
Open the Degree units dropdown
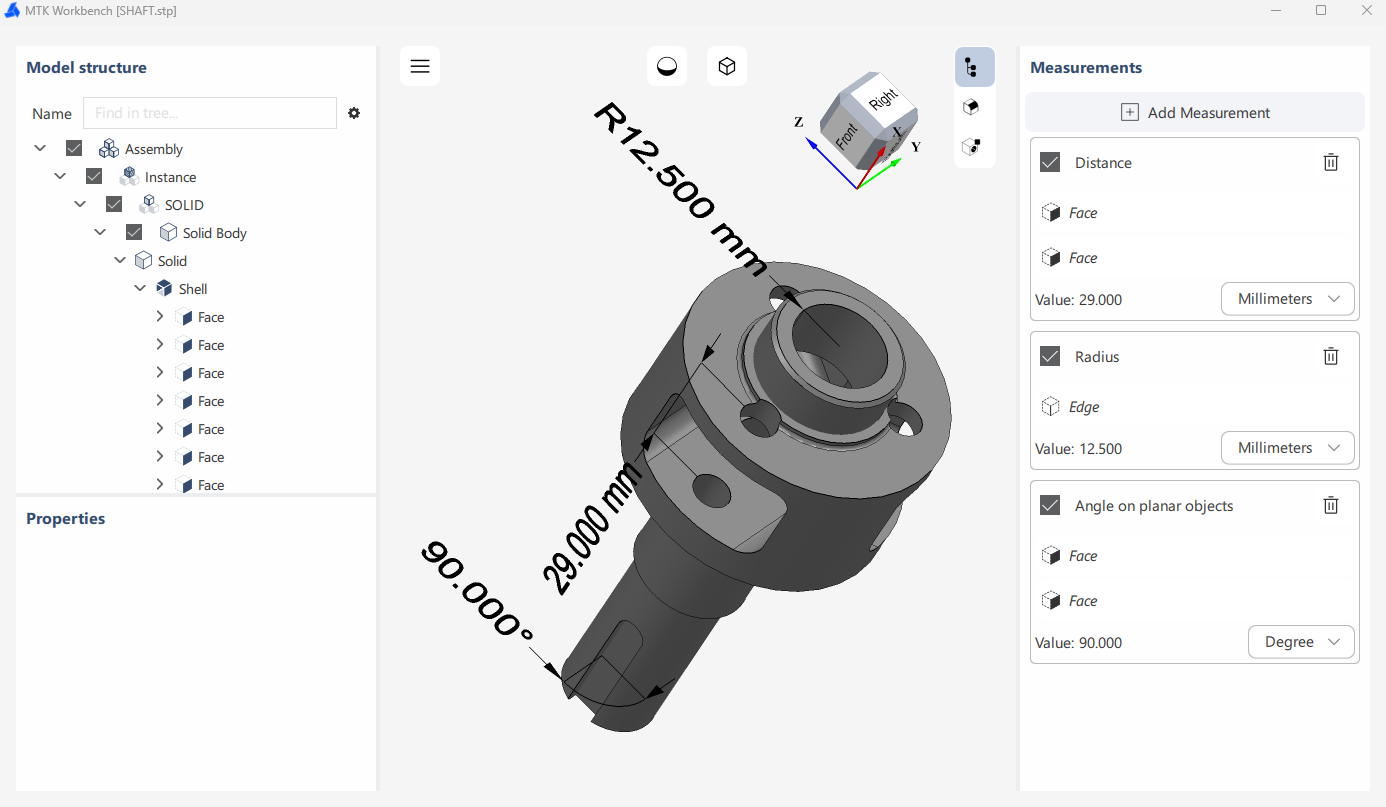click(x=1300, y=642)
